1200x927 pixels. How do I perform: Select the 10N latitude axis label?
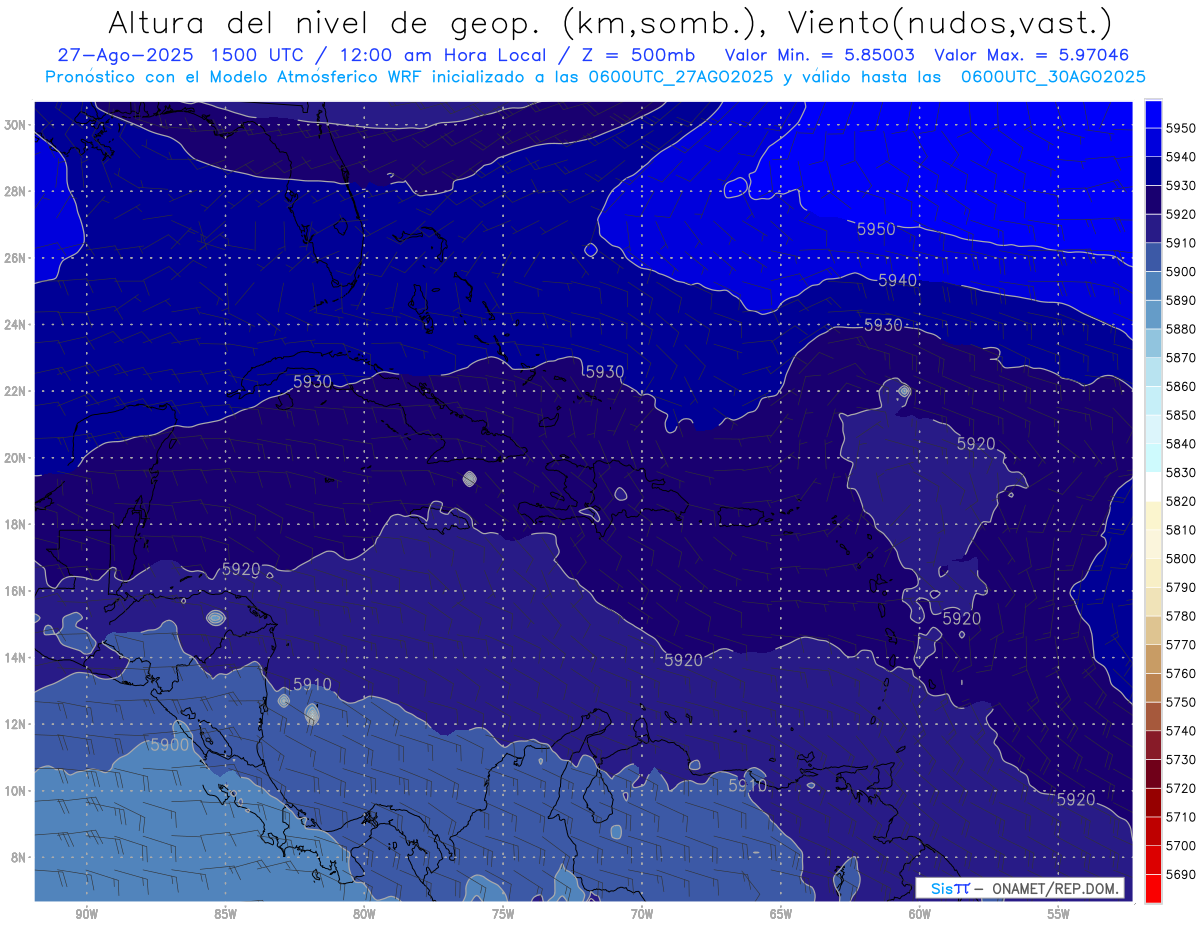[x=15, y=791]
